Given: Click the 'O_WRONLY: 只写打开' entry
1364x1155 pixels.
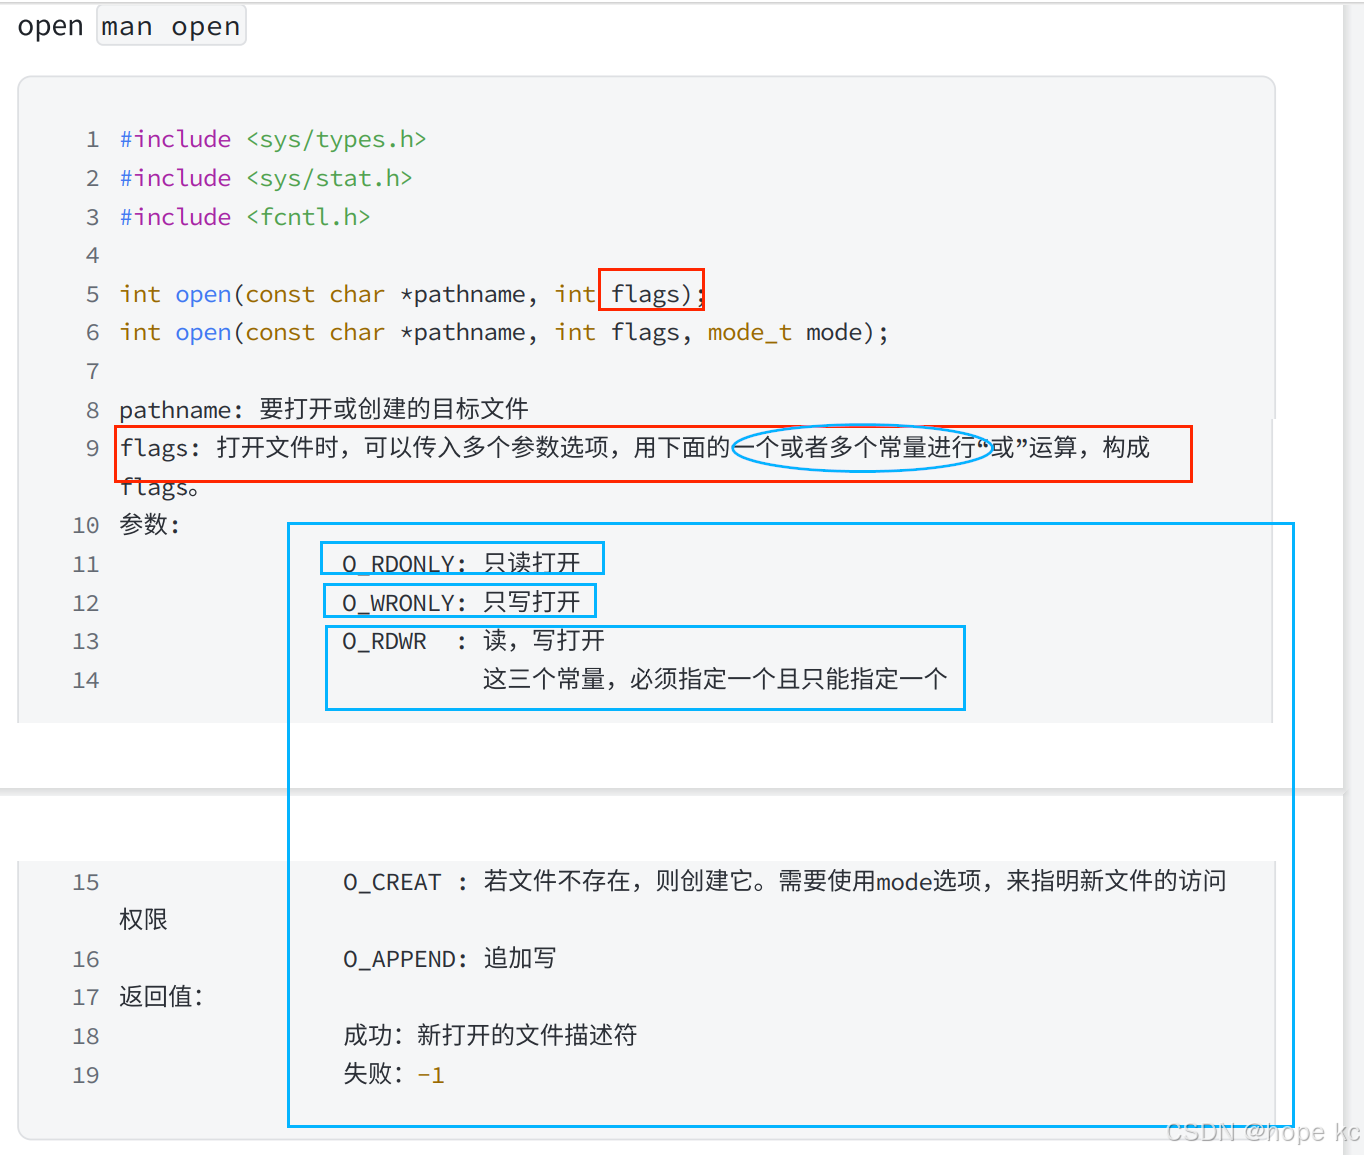Looking at the screenshot, I should [x=461, y=602].
